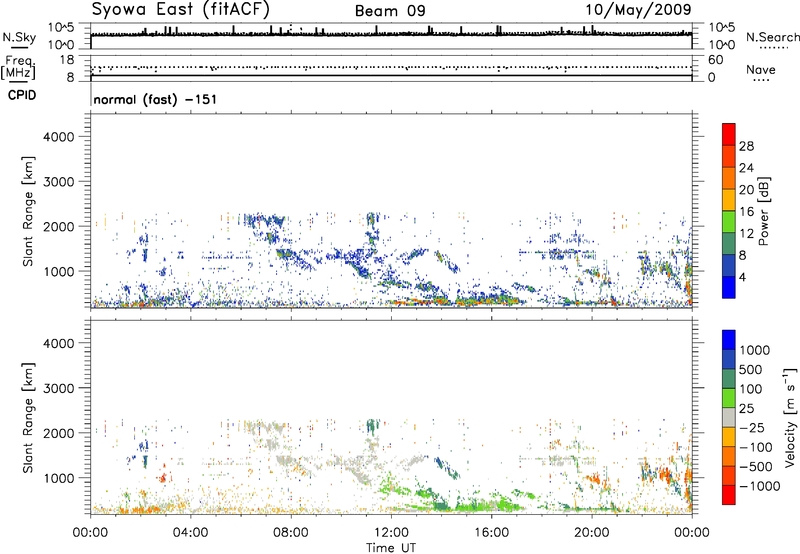Click the blue power echoes near 2000 km at 07:00

[263, 221]
